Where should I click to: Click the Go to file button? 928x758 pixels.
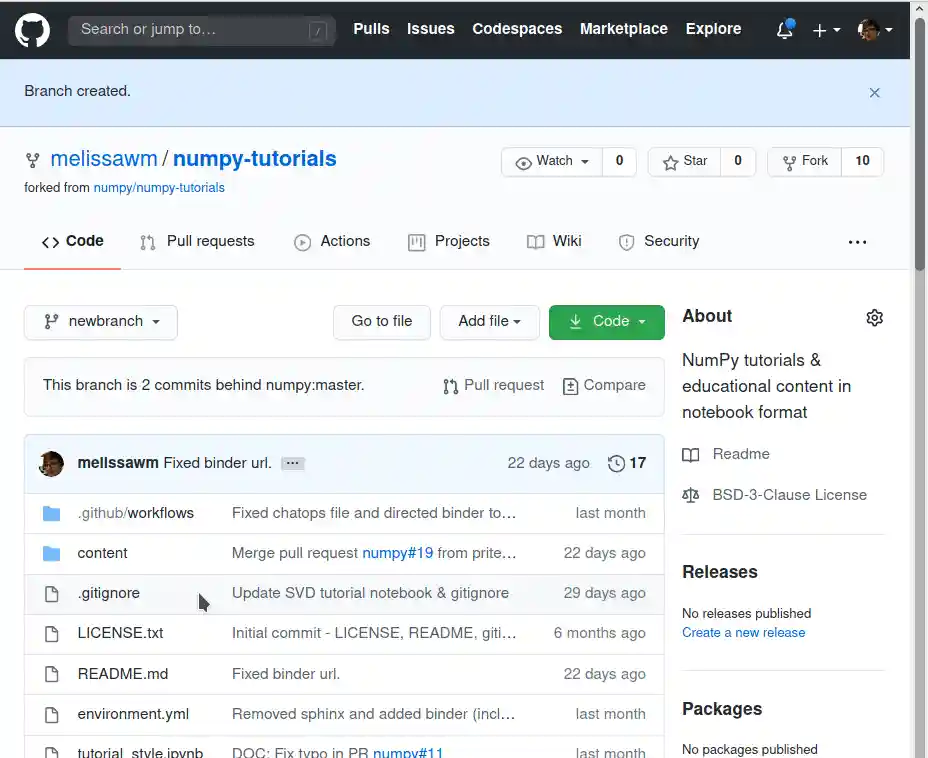[x=382, y=322]
